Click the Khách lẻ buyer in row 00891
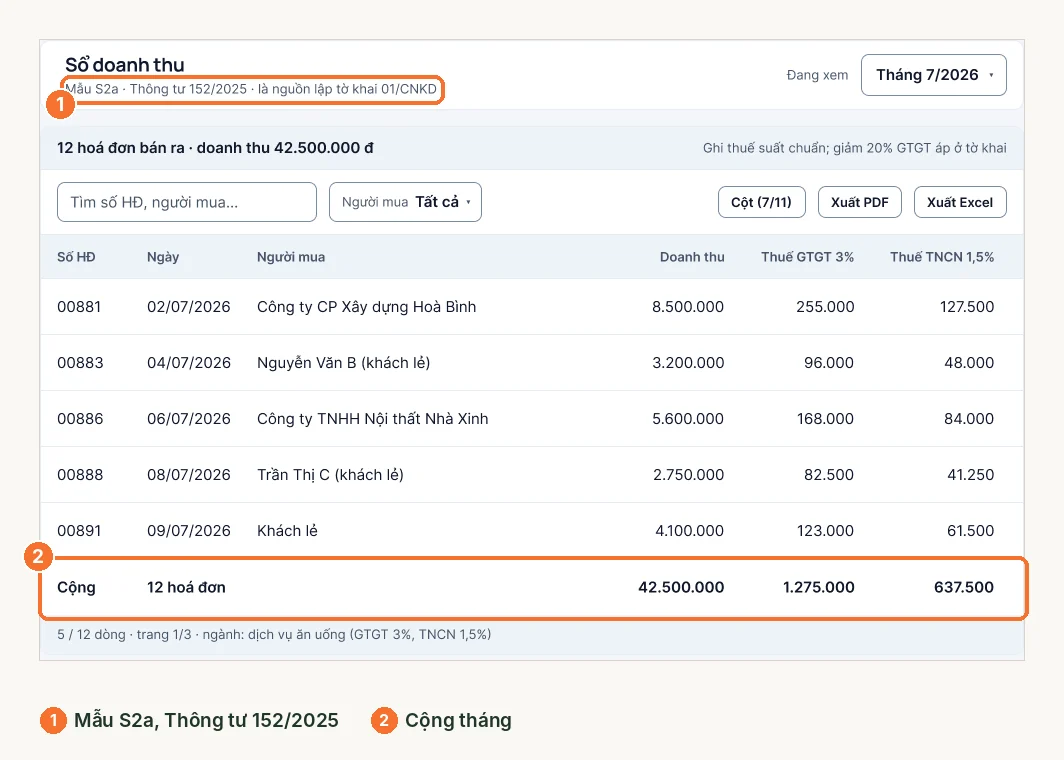The height and width of the screenshot is (760, 1064). click(x=287, y=531)
